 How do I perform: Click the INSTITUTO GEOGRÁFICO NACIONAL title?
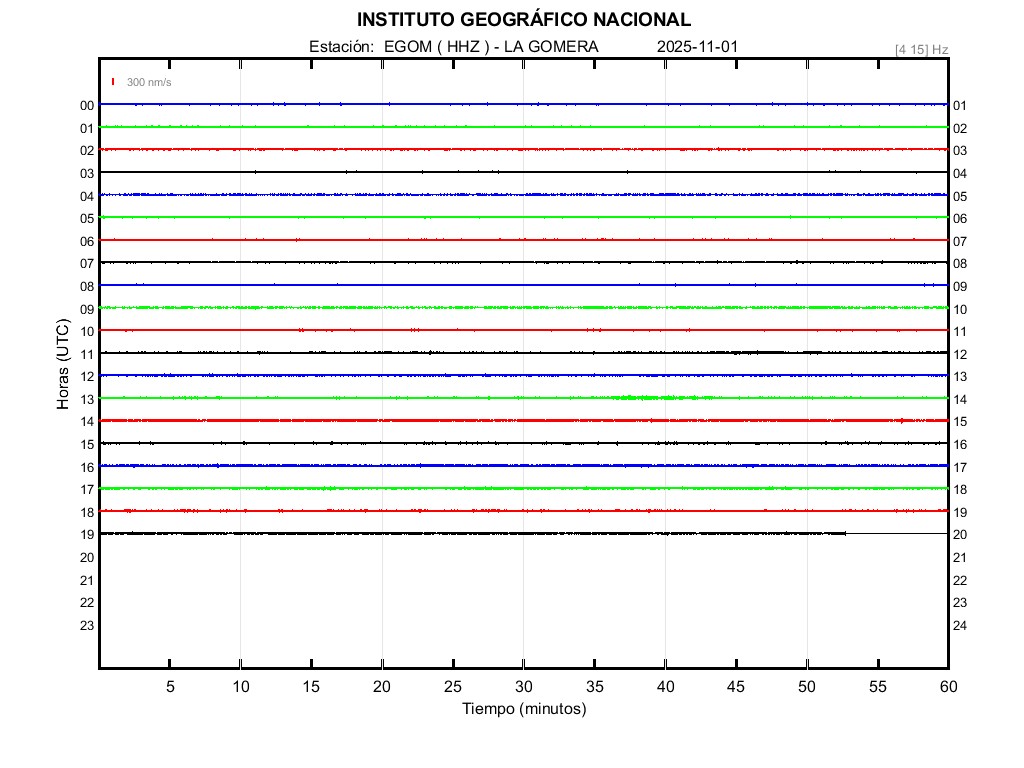point(523,20)
